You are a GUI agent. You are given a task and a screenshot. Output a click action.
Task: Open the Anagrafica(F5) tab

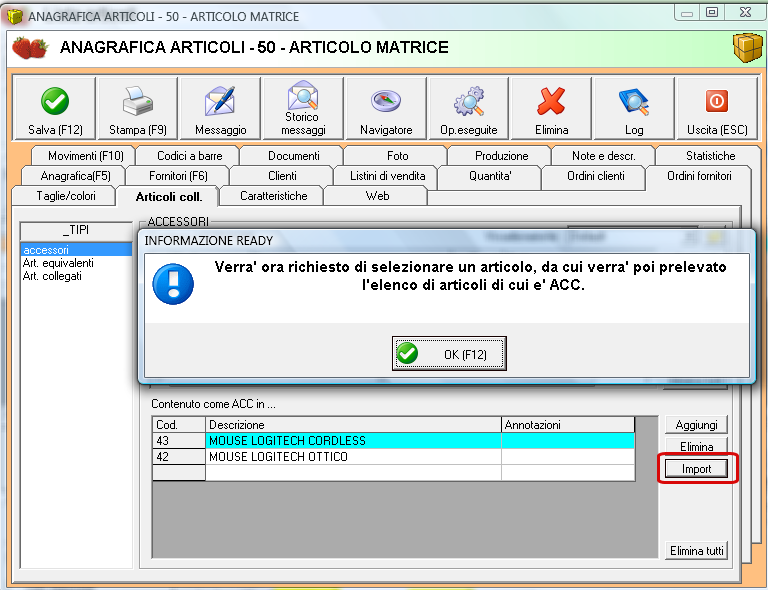point(75,176)
